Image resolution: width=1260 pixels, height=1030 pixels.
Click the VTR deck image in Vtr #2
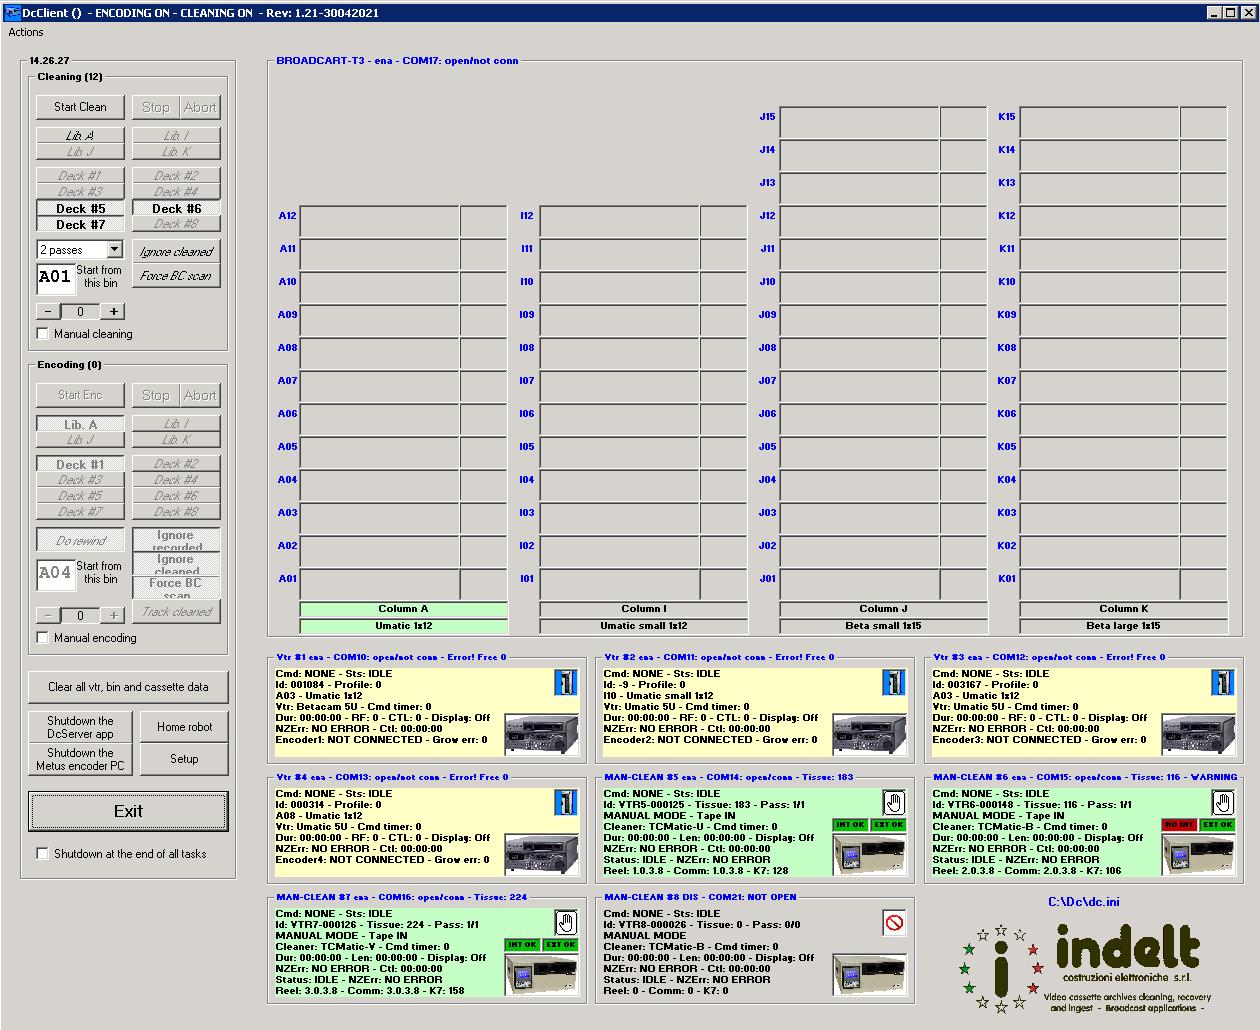(x=869, y=734)
